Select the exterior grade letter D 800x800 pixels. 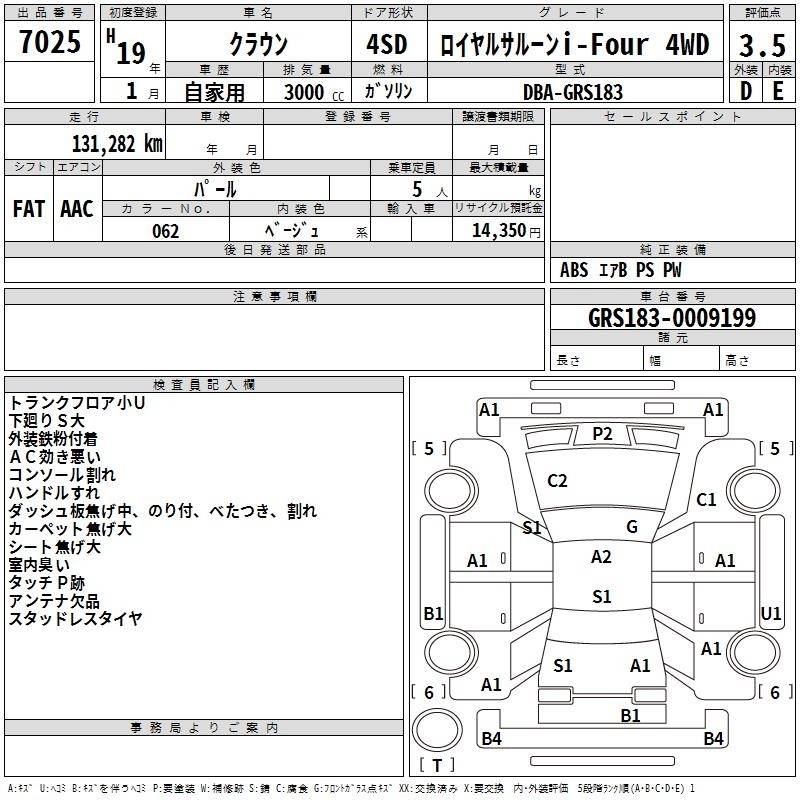[x=745, y=90]
